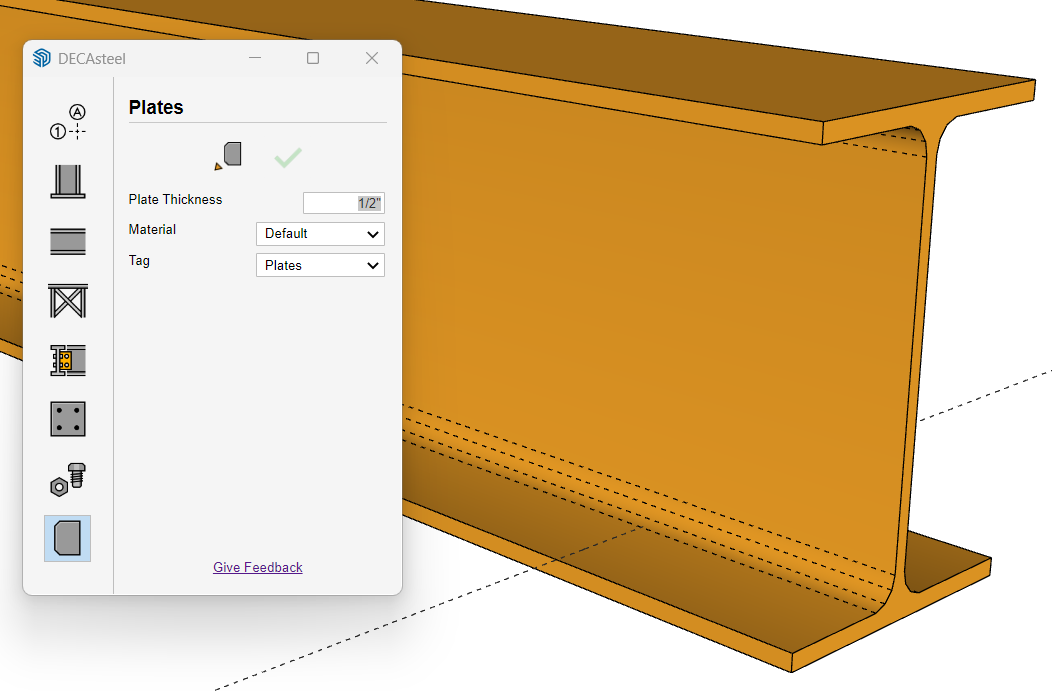
Task: Select the Base plate tool with four holes
Action: point(68,419)
